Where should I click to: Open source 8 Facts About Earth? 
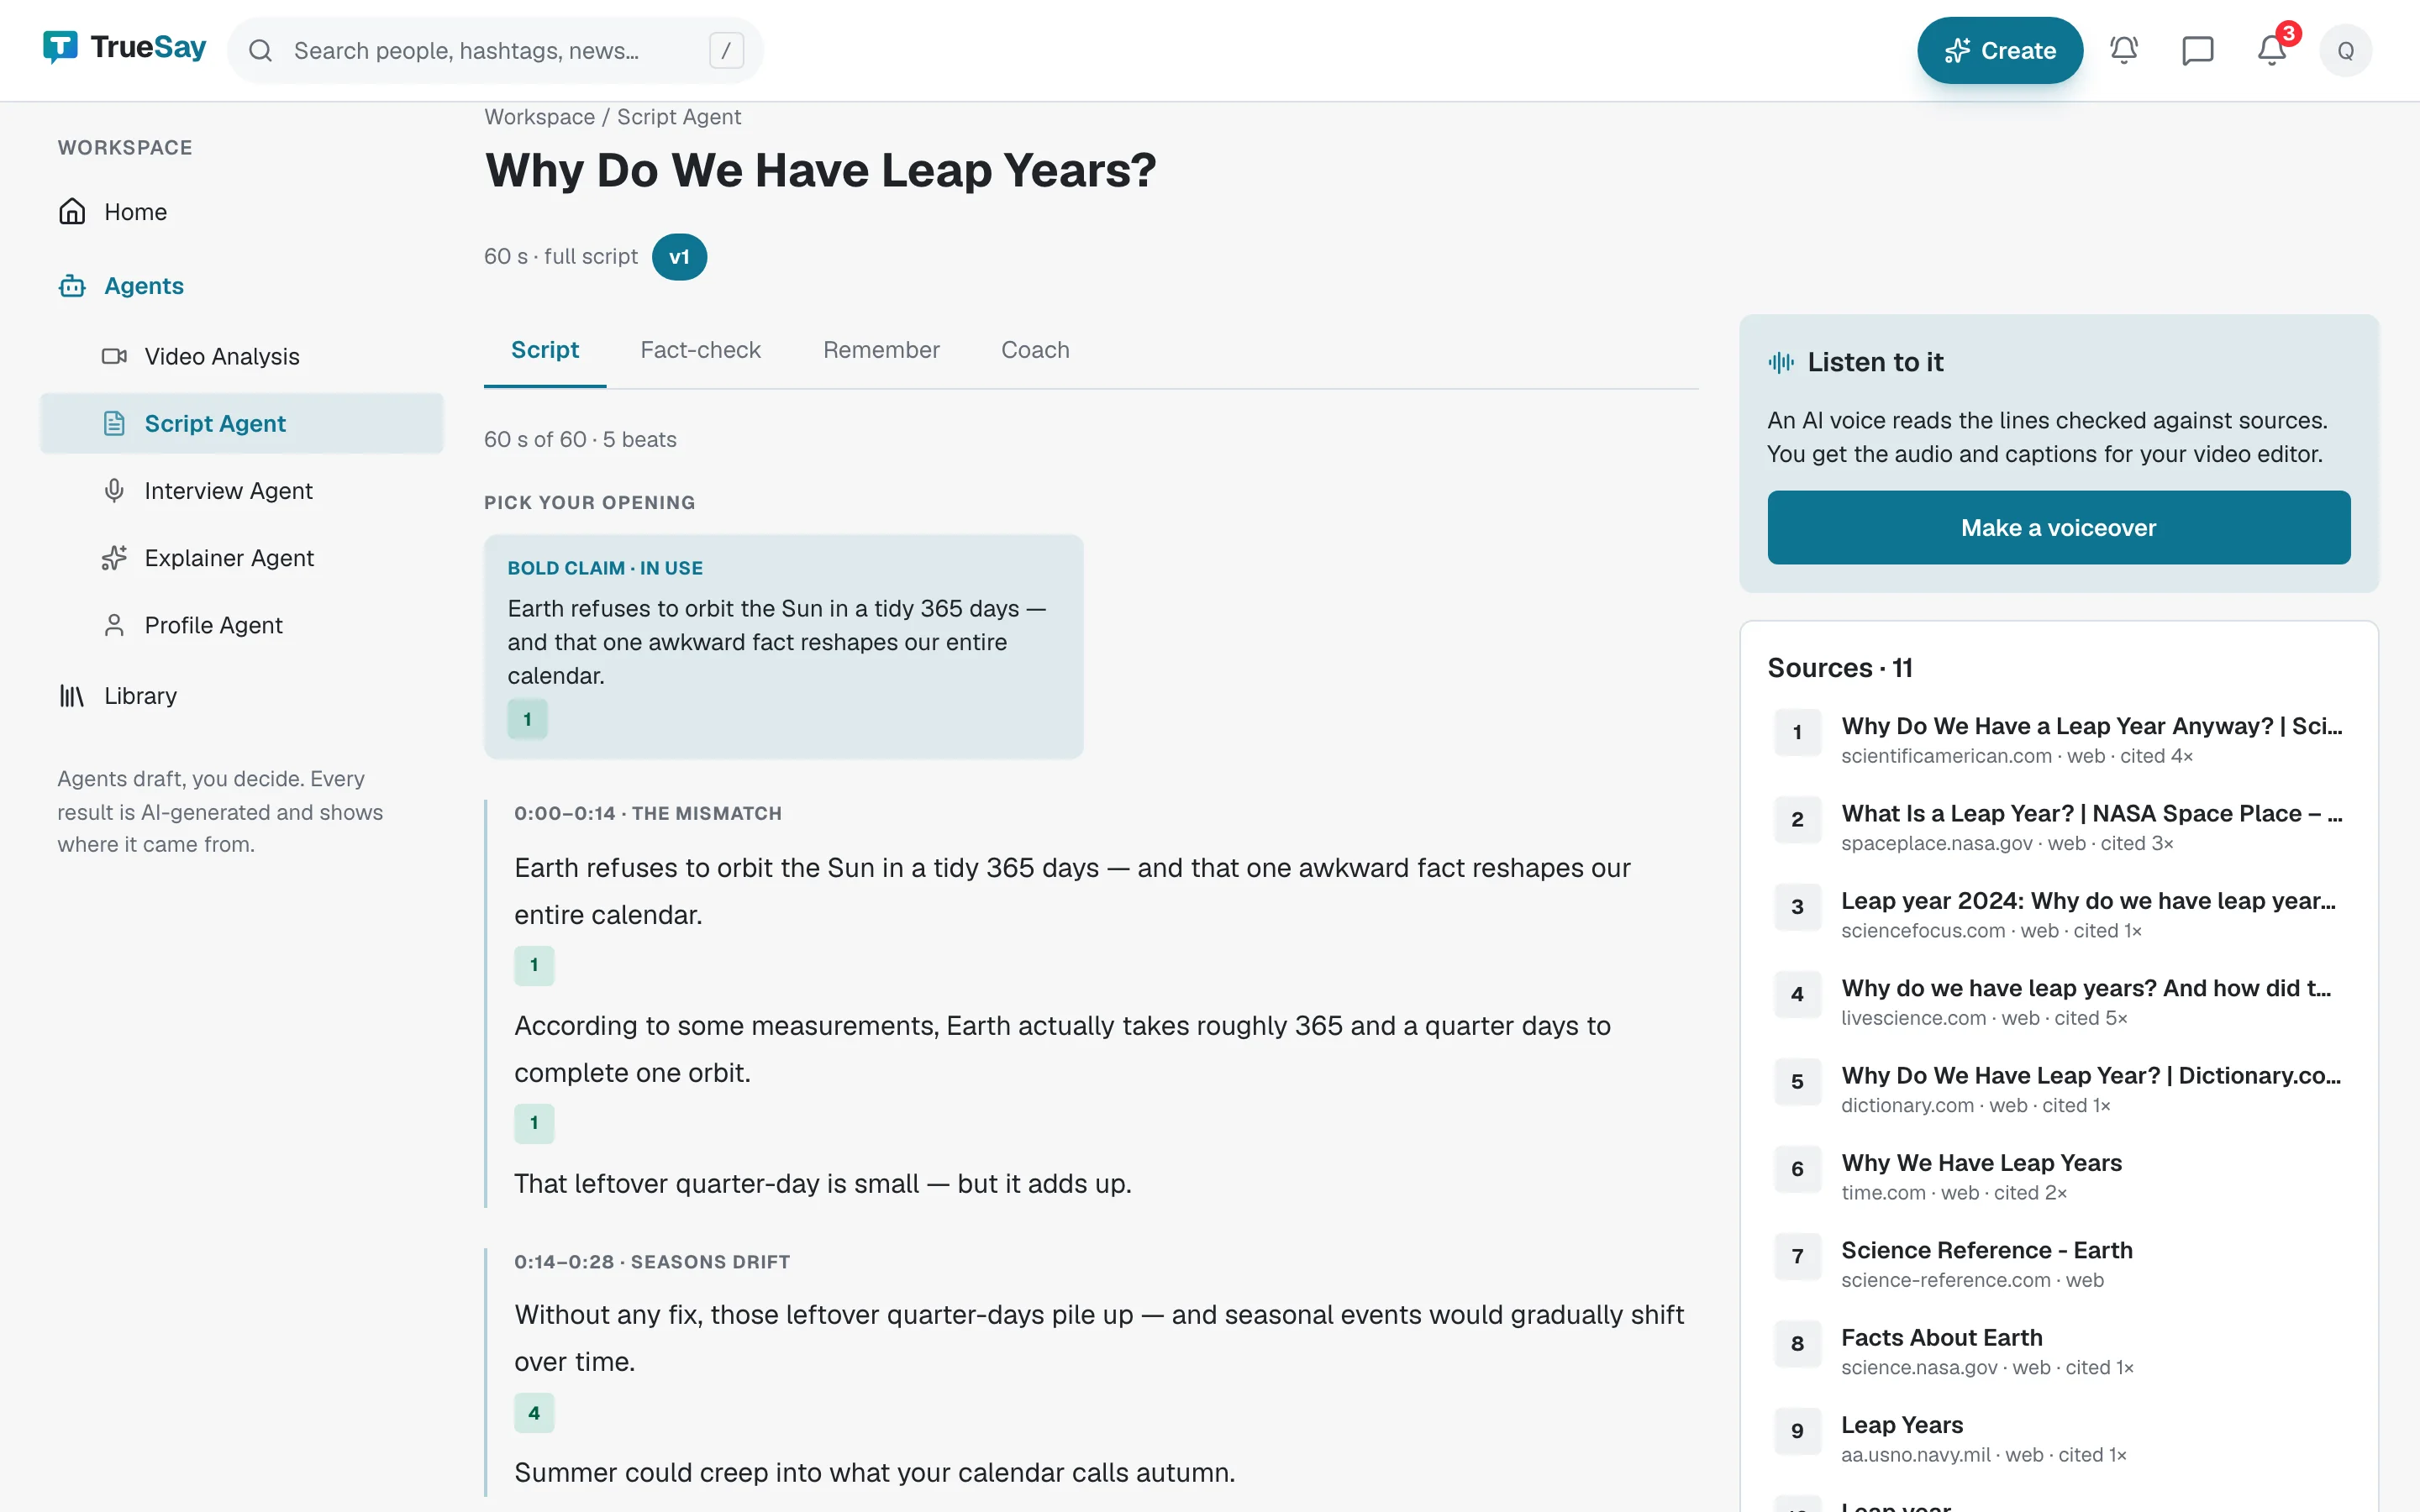[2058, 1351]
